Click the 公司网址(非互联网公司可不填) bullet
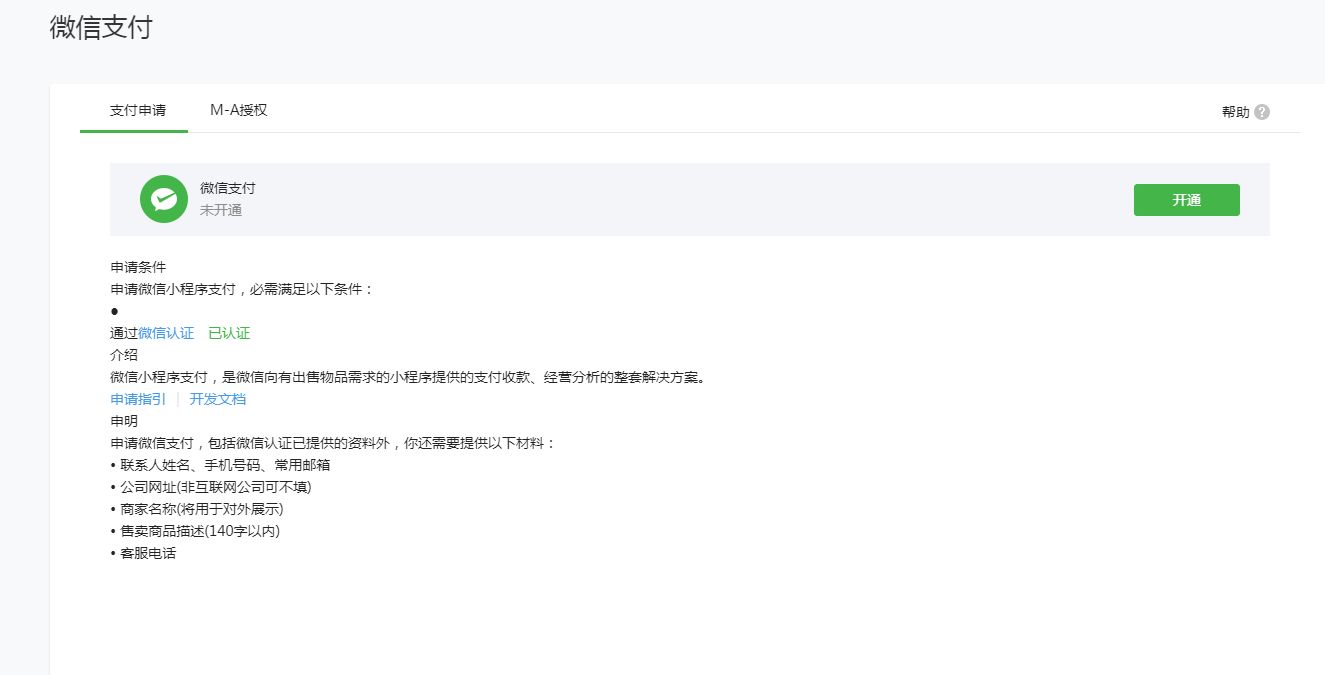The width and height of the screenshot is (1325, 675). [211, 487]
